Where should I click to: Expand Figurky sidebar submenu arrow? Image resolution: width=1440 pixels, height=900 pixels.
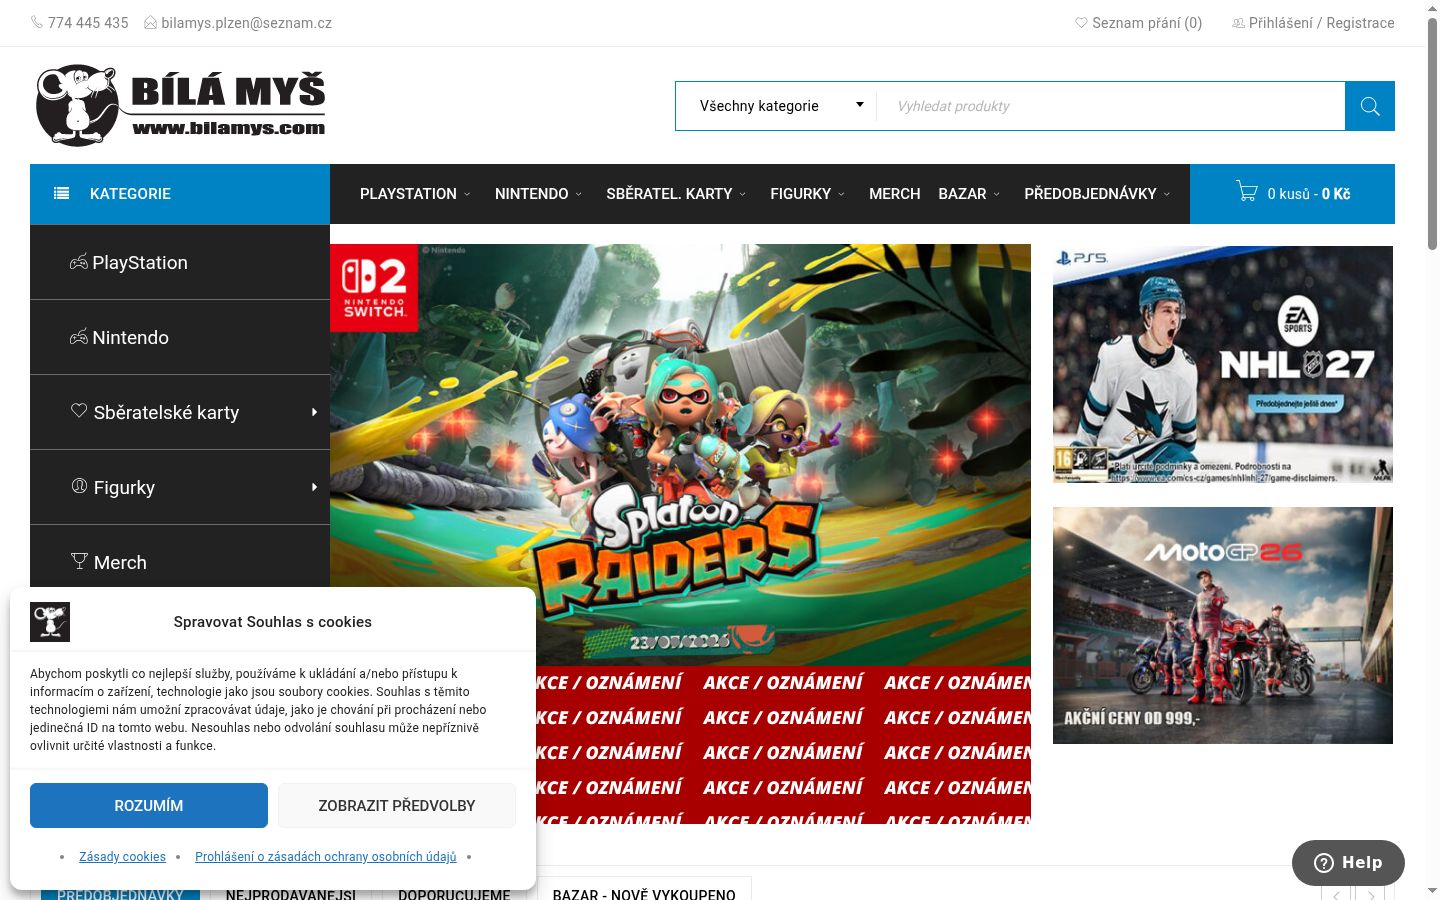[314, 487]
